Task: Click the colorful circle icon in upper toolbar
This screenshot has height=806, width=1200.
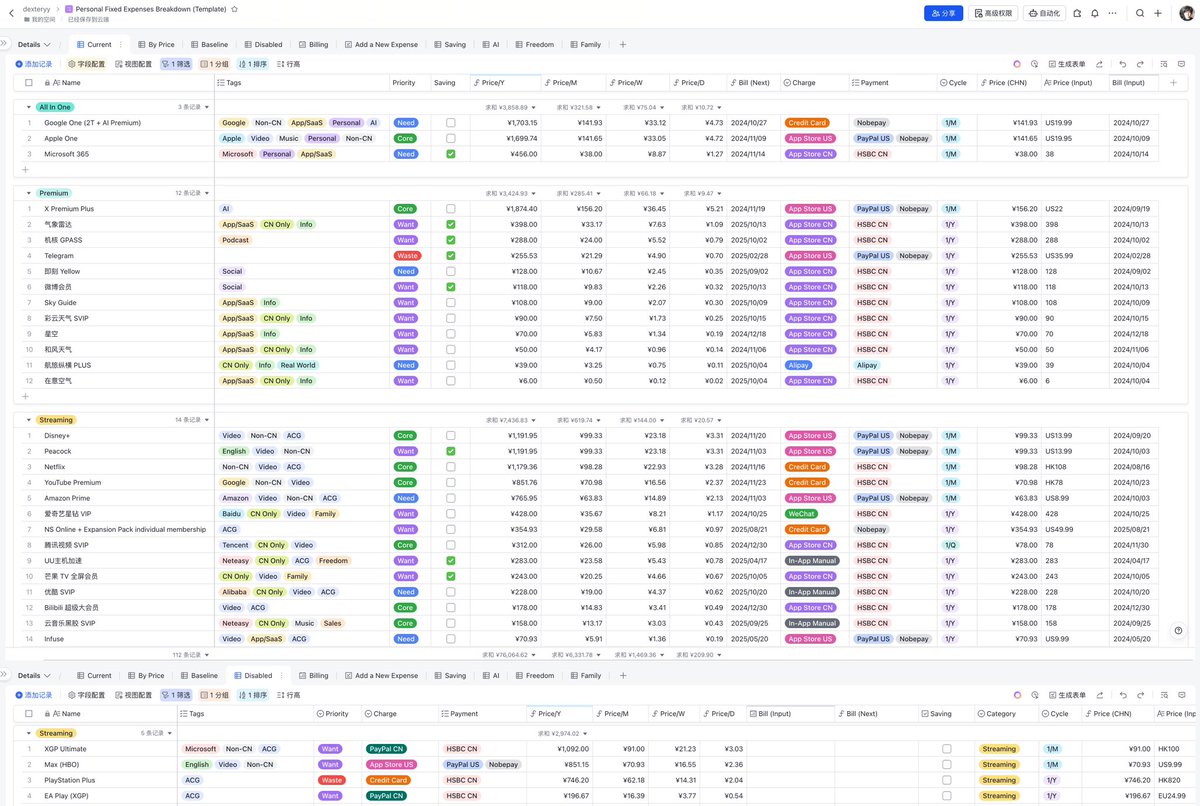Action: [1017, 64]
